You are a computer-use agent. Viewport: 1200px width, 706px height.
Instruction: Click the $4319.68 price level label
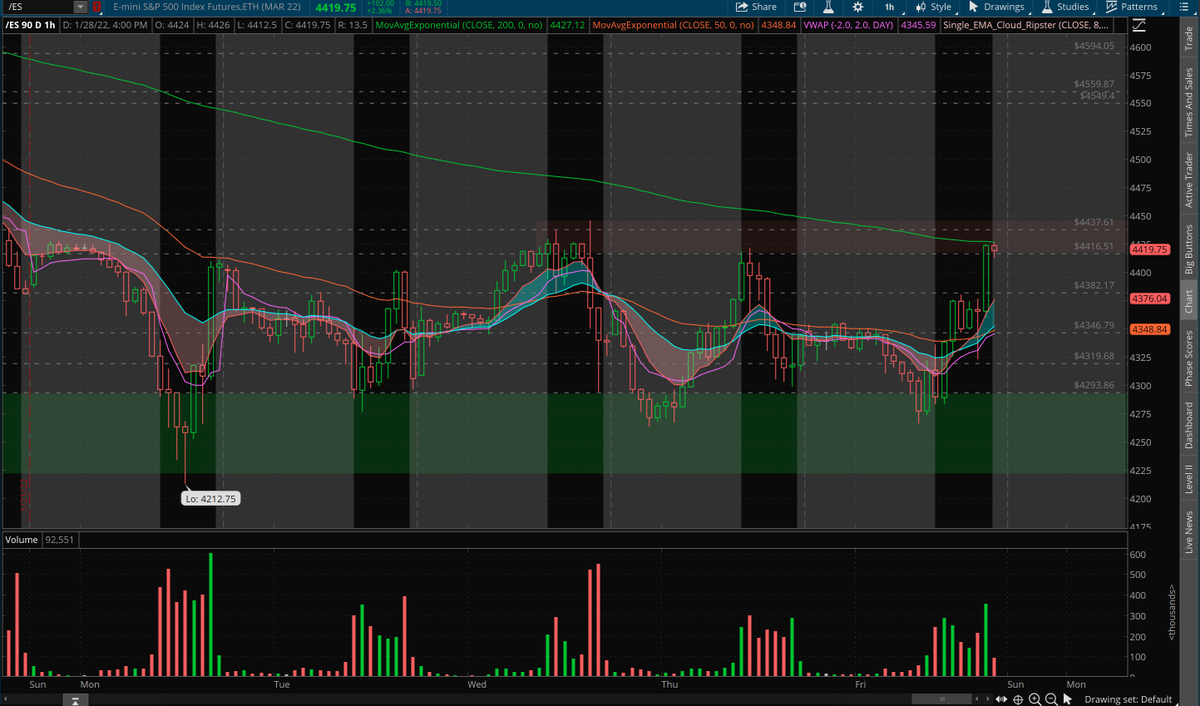(1093, 356)
